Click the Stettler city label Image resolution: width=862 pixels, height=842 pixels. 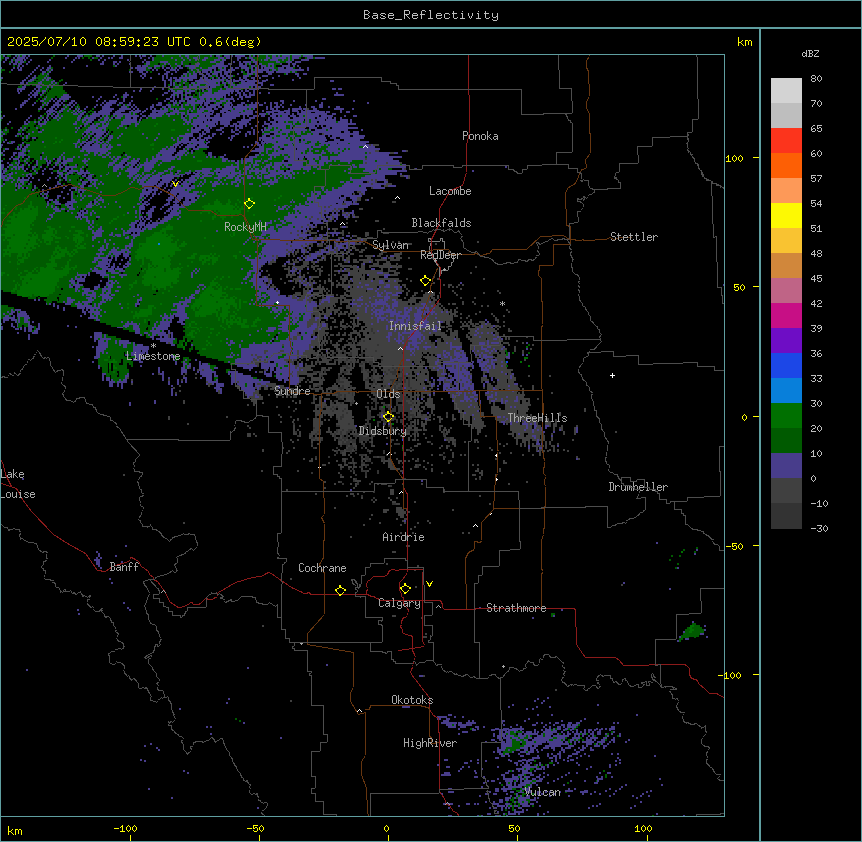tap(634, 237)
